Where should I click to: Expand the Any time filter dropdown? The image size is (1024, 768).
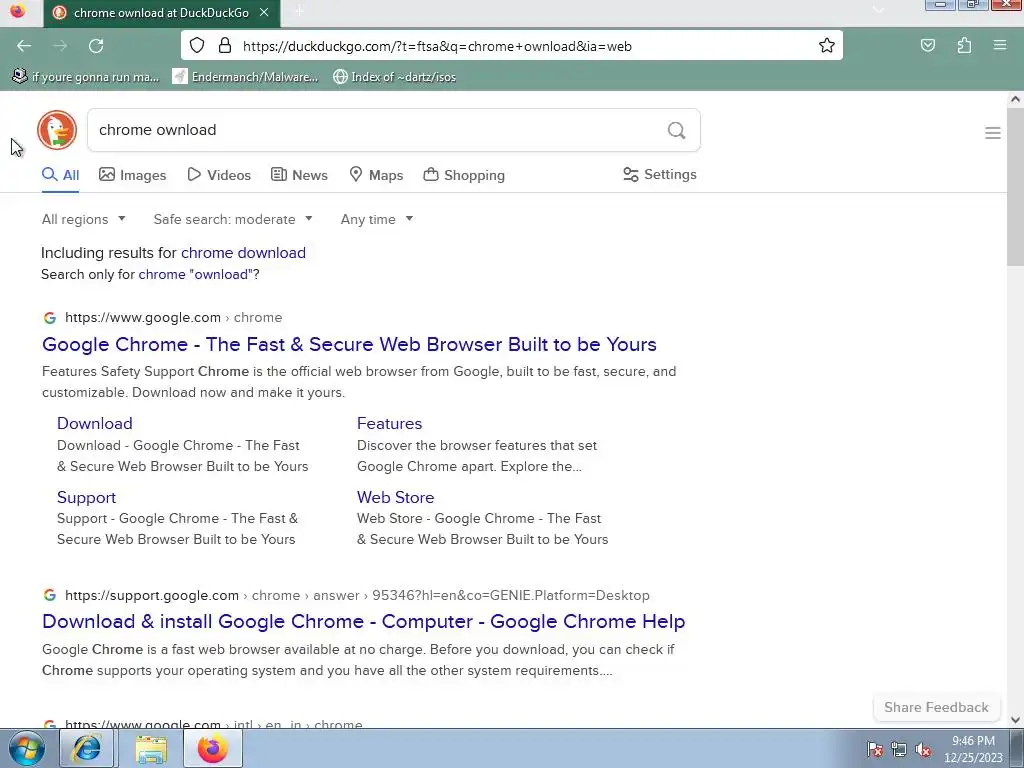click(377, 219)
